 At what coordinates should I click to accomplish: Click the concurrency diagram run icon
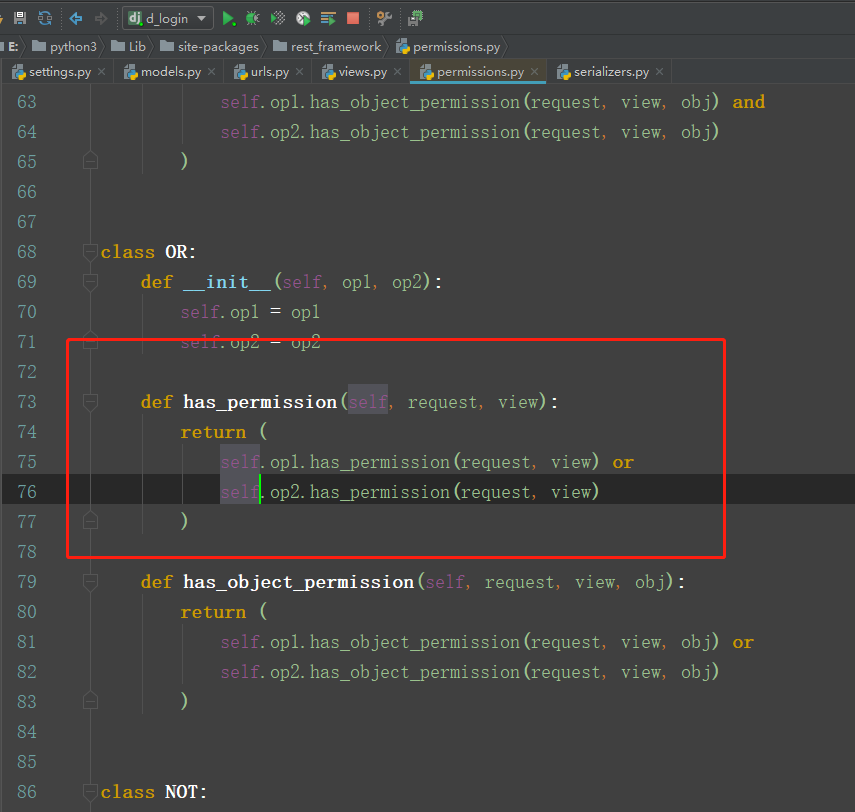pyautogui.click(x=328, y=19)
